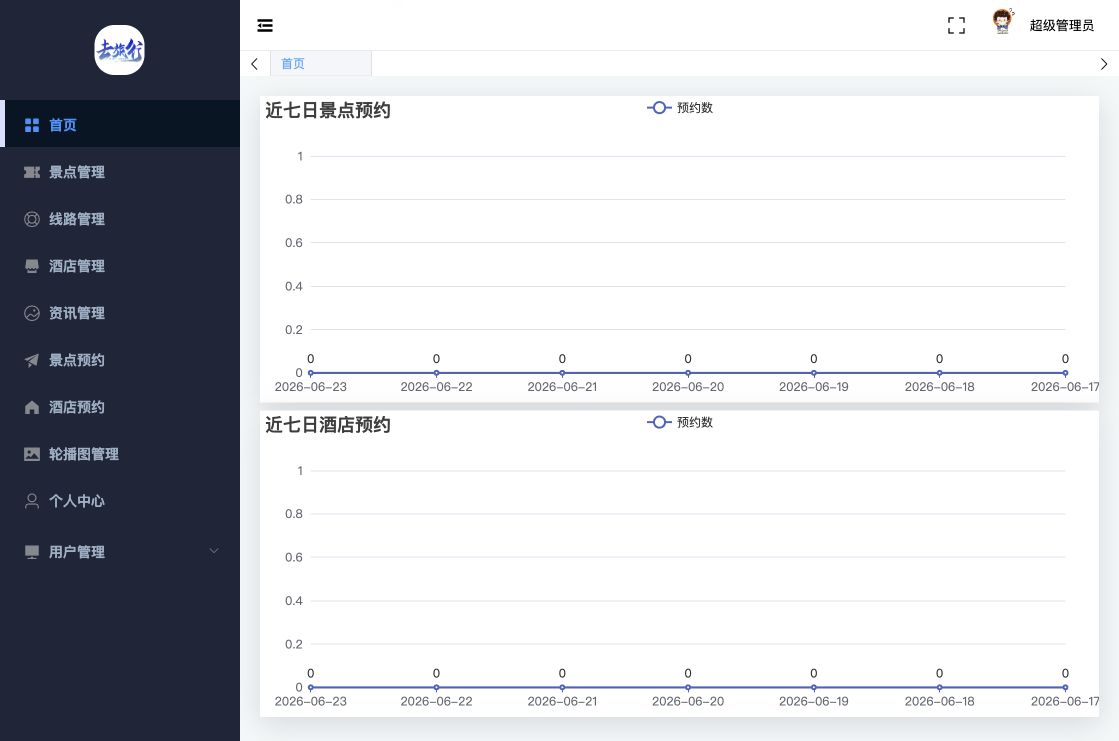
Task: Click 0.6 y-axis label in 景点预约 chart
Action: point(294,243)
